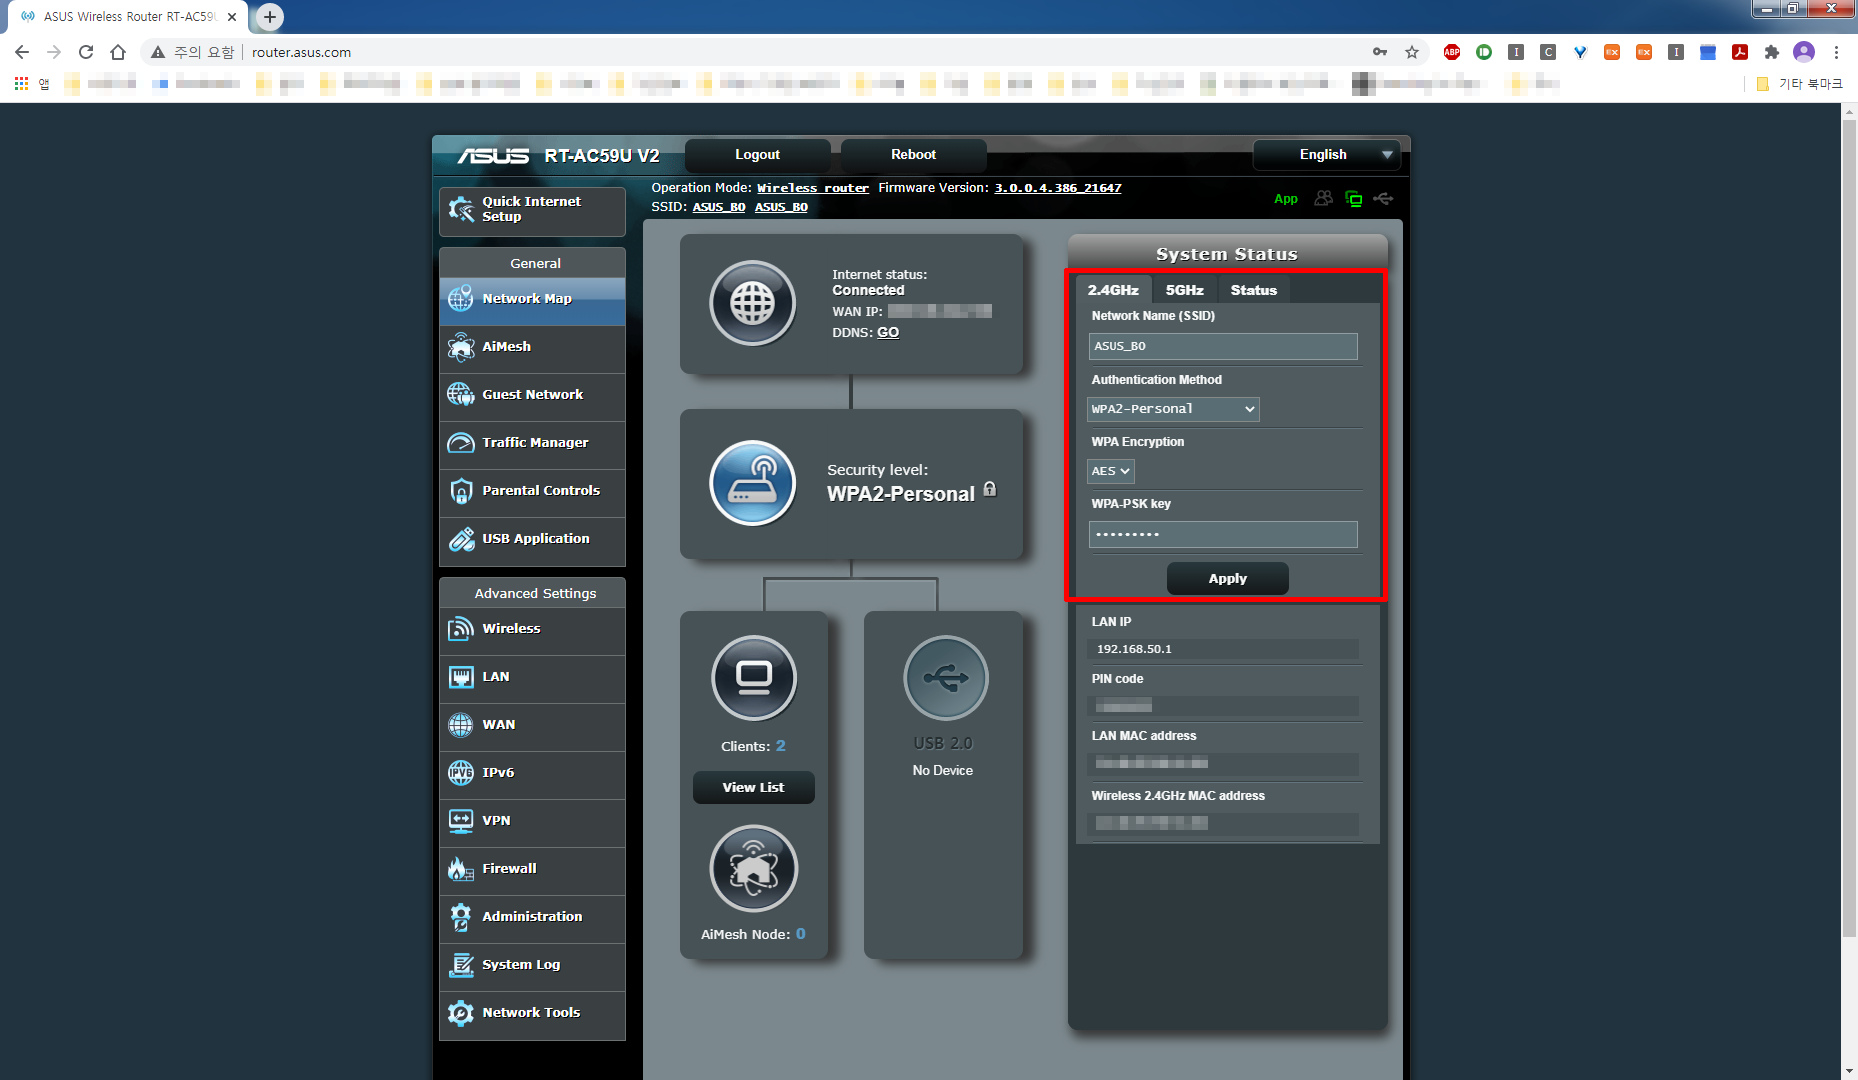Open IPv6 settings icon
The height and width of the screenshot is (1080, 1858).
pos(461,772)
